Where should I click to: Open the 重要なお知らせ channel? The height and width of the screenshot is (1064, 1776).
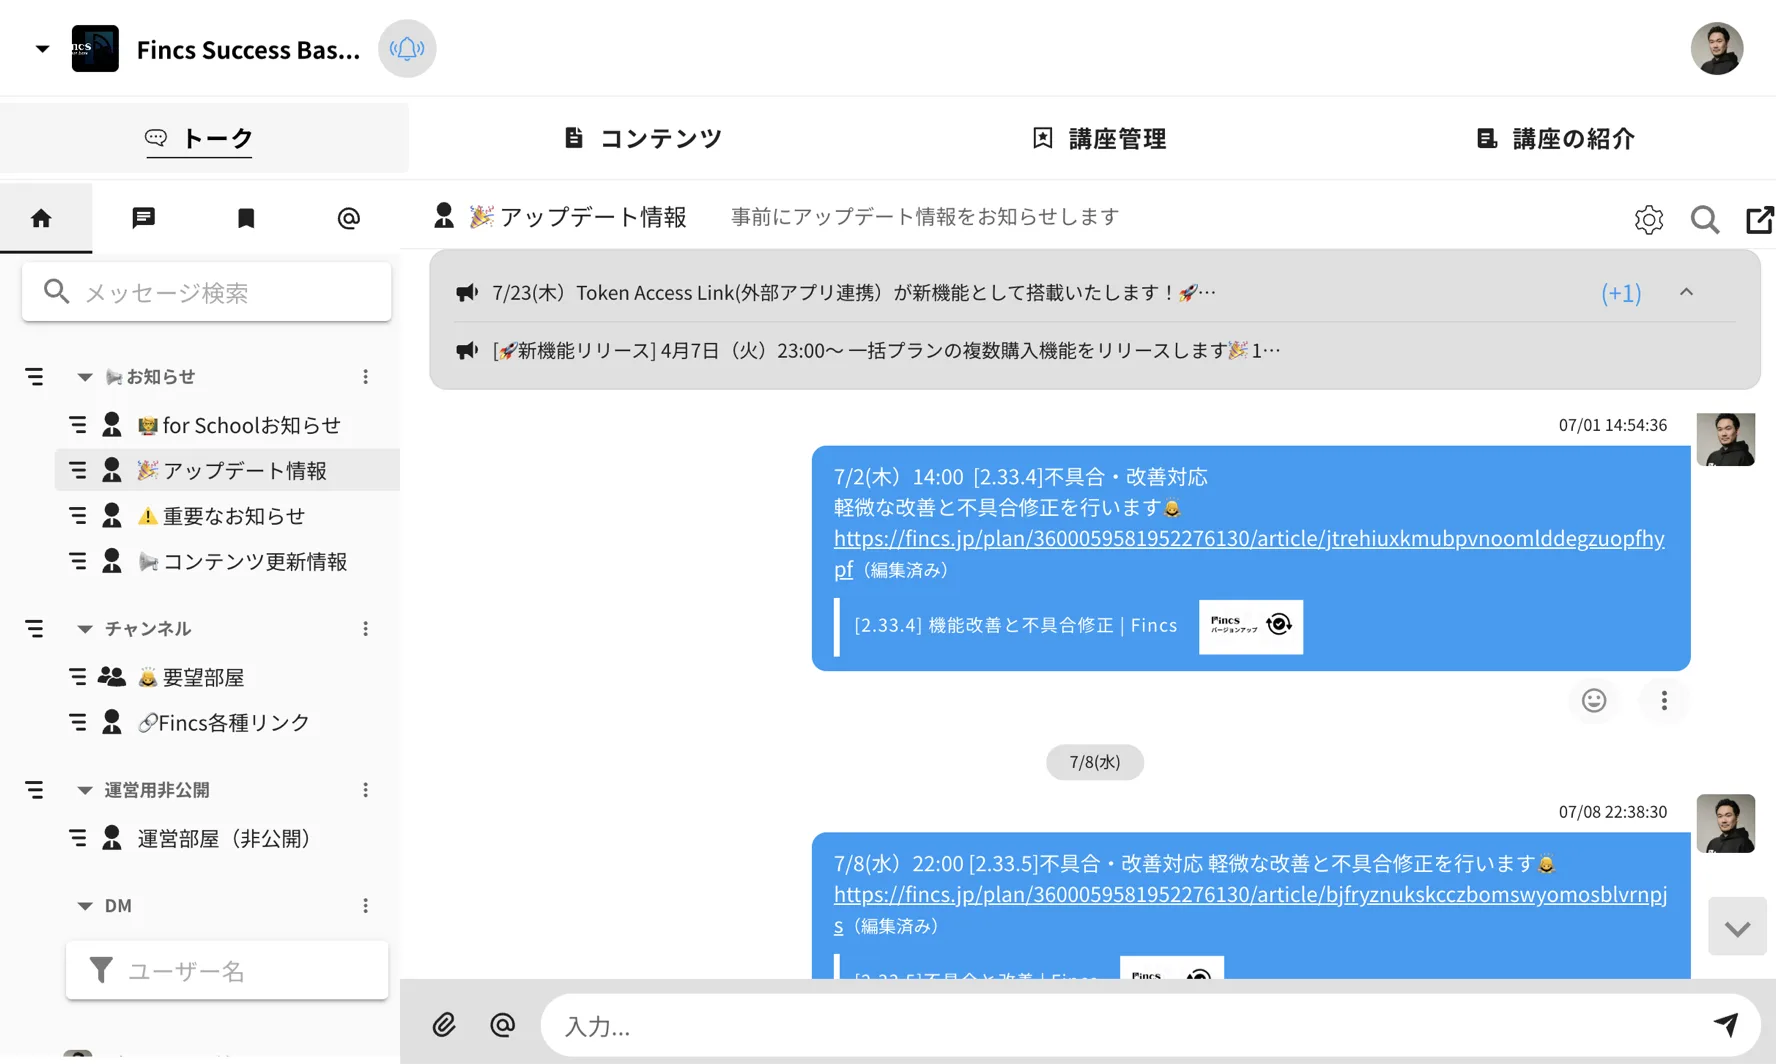click(x=222, y=516)
